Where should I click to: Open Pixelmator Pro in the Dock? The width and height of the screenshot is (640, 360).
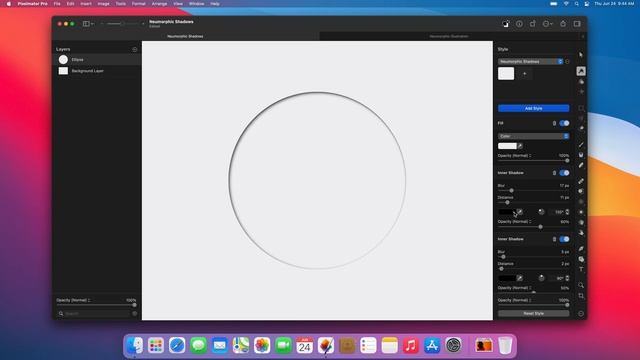(326, 346)
